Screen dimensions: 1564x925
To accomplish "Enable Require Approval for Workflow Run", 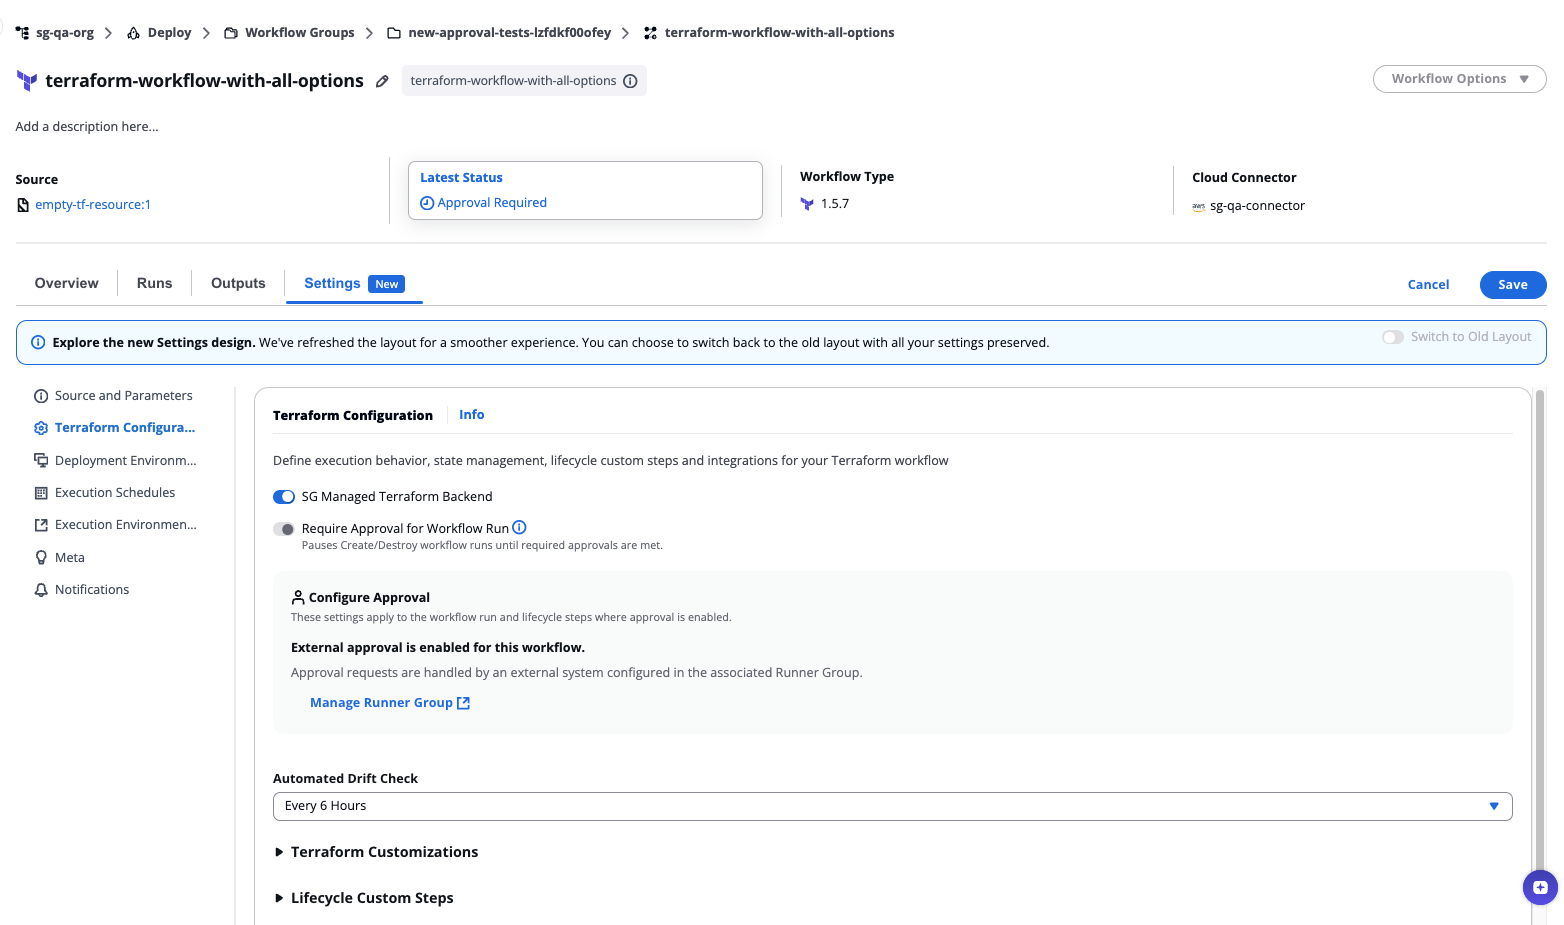I will [x=284, y=528].
